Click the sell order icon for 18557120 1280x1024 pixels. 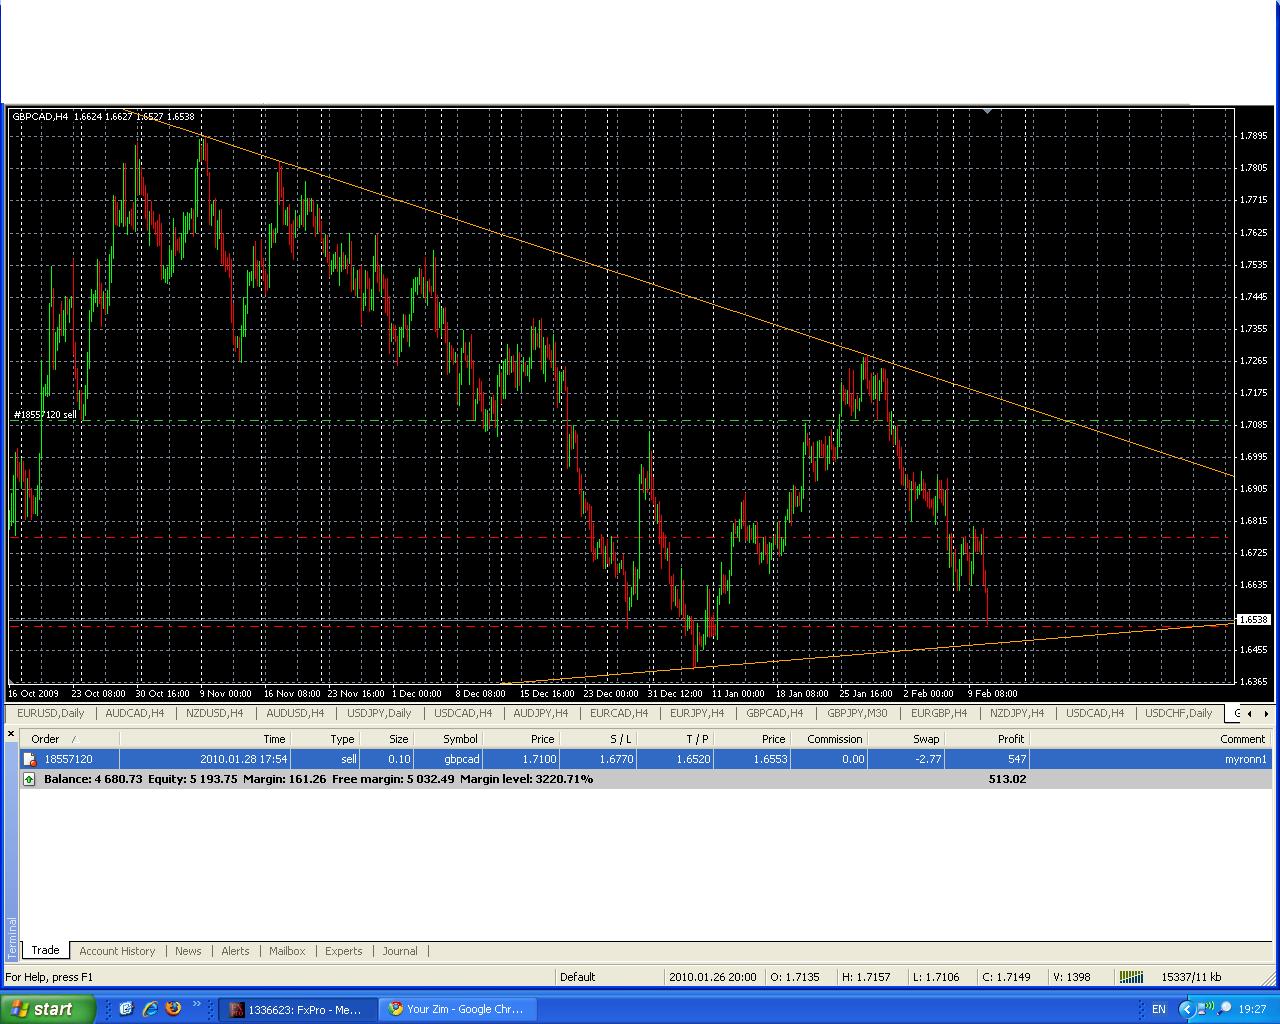click(x=30, y=760)
